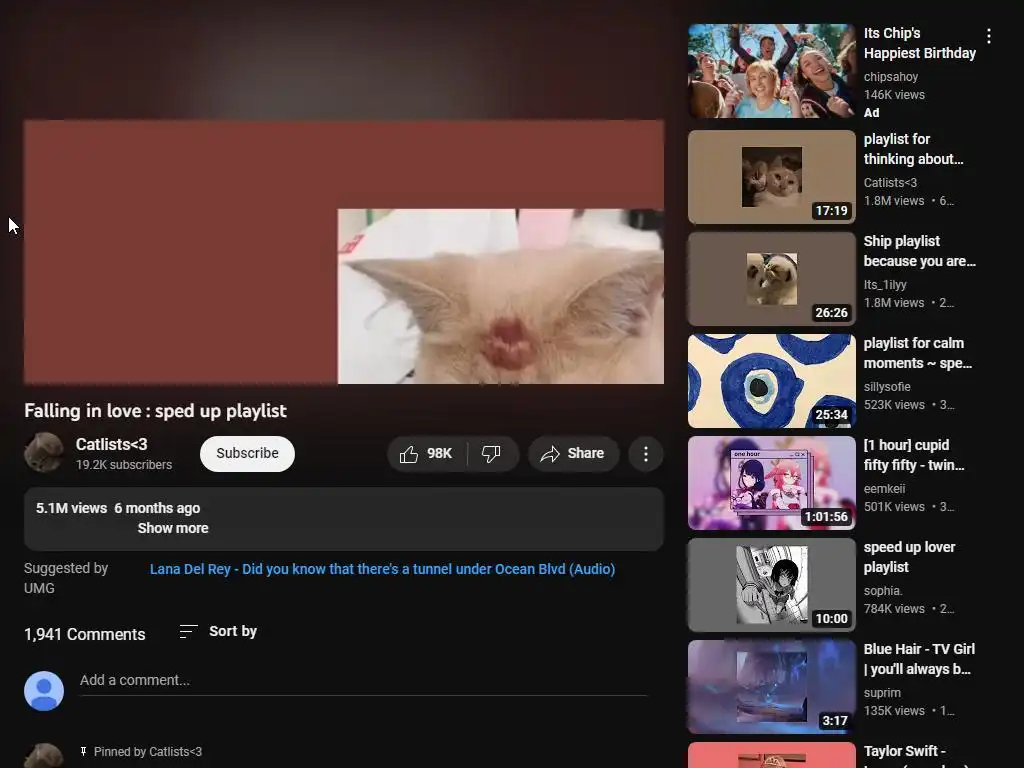Screen dimensions: 1024x768
Task: Open 17:19 playlist for thinking about thumbnail
Action: click(x=771, y=176)
